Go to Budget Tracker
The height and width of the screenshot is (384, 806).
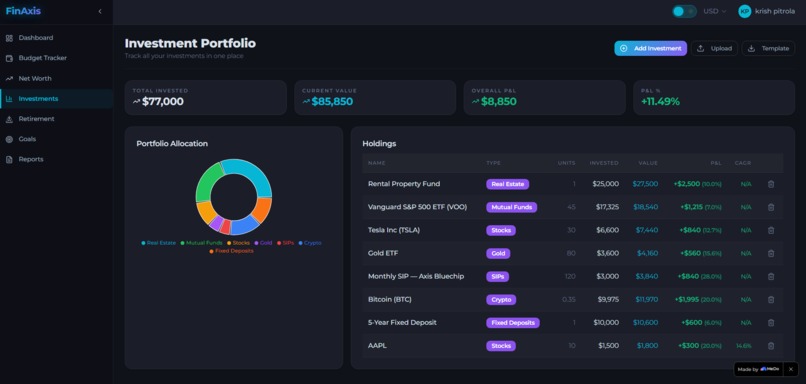click(57, 58)
